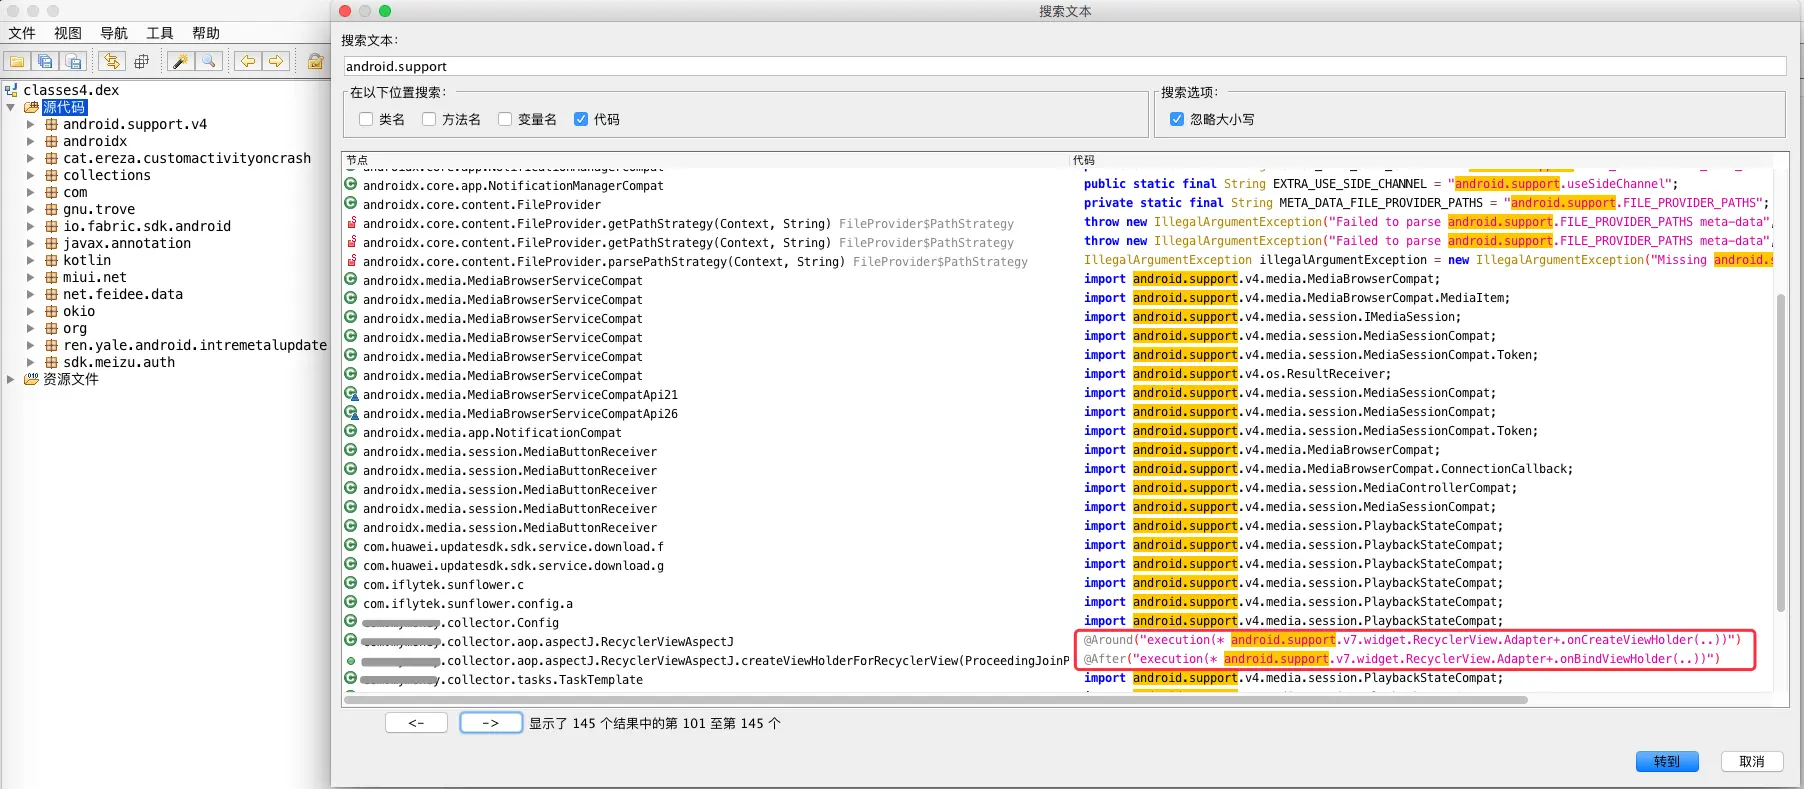The height and width of the screenshot is (789, 1804).
Task: Expand the net.feidee.data package node
Action: click(31, 294)
